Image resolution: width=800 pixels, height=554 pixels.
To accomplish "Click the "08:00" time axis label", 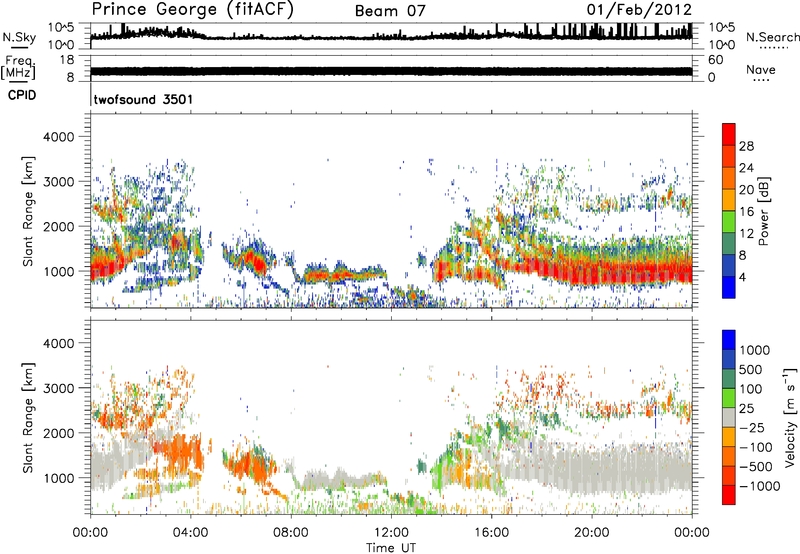I will pyautogui.click(x=291, y=533).
